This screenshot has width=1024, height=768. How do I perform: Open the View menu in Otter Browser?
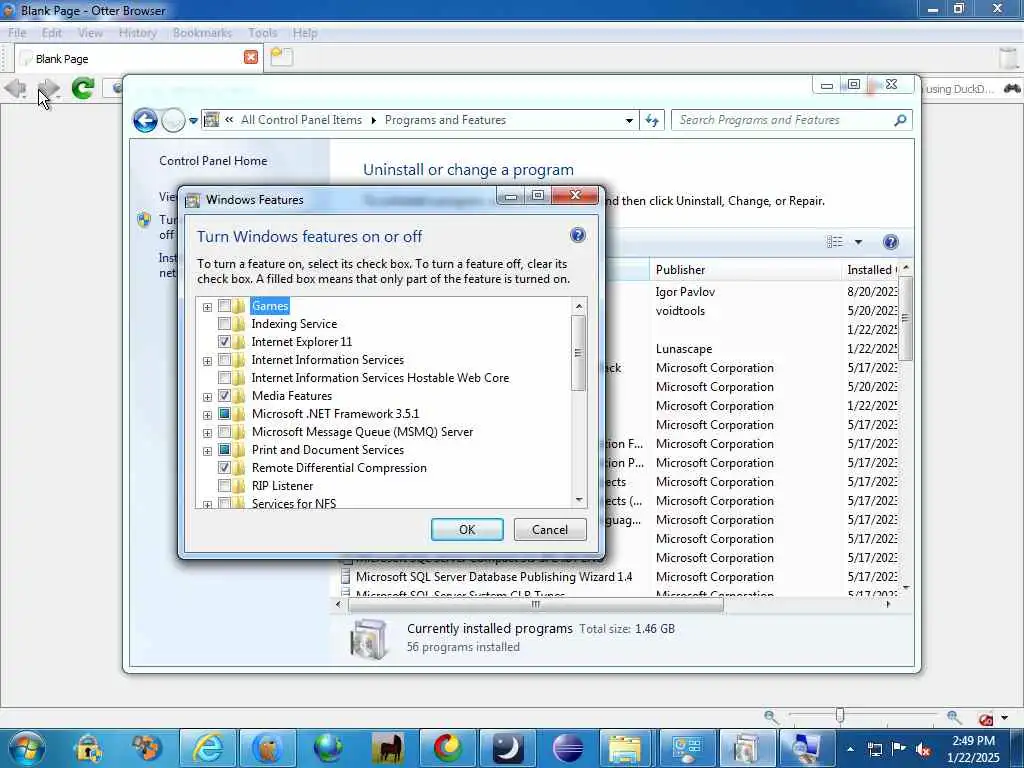[90, 33]
